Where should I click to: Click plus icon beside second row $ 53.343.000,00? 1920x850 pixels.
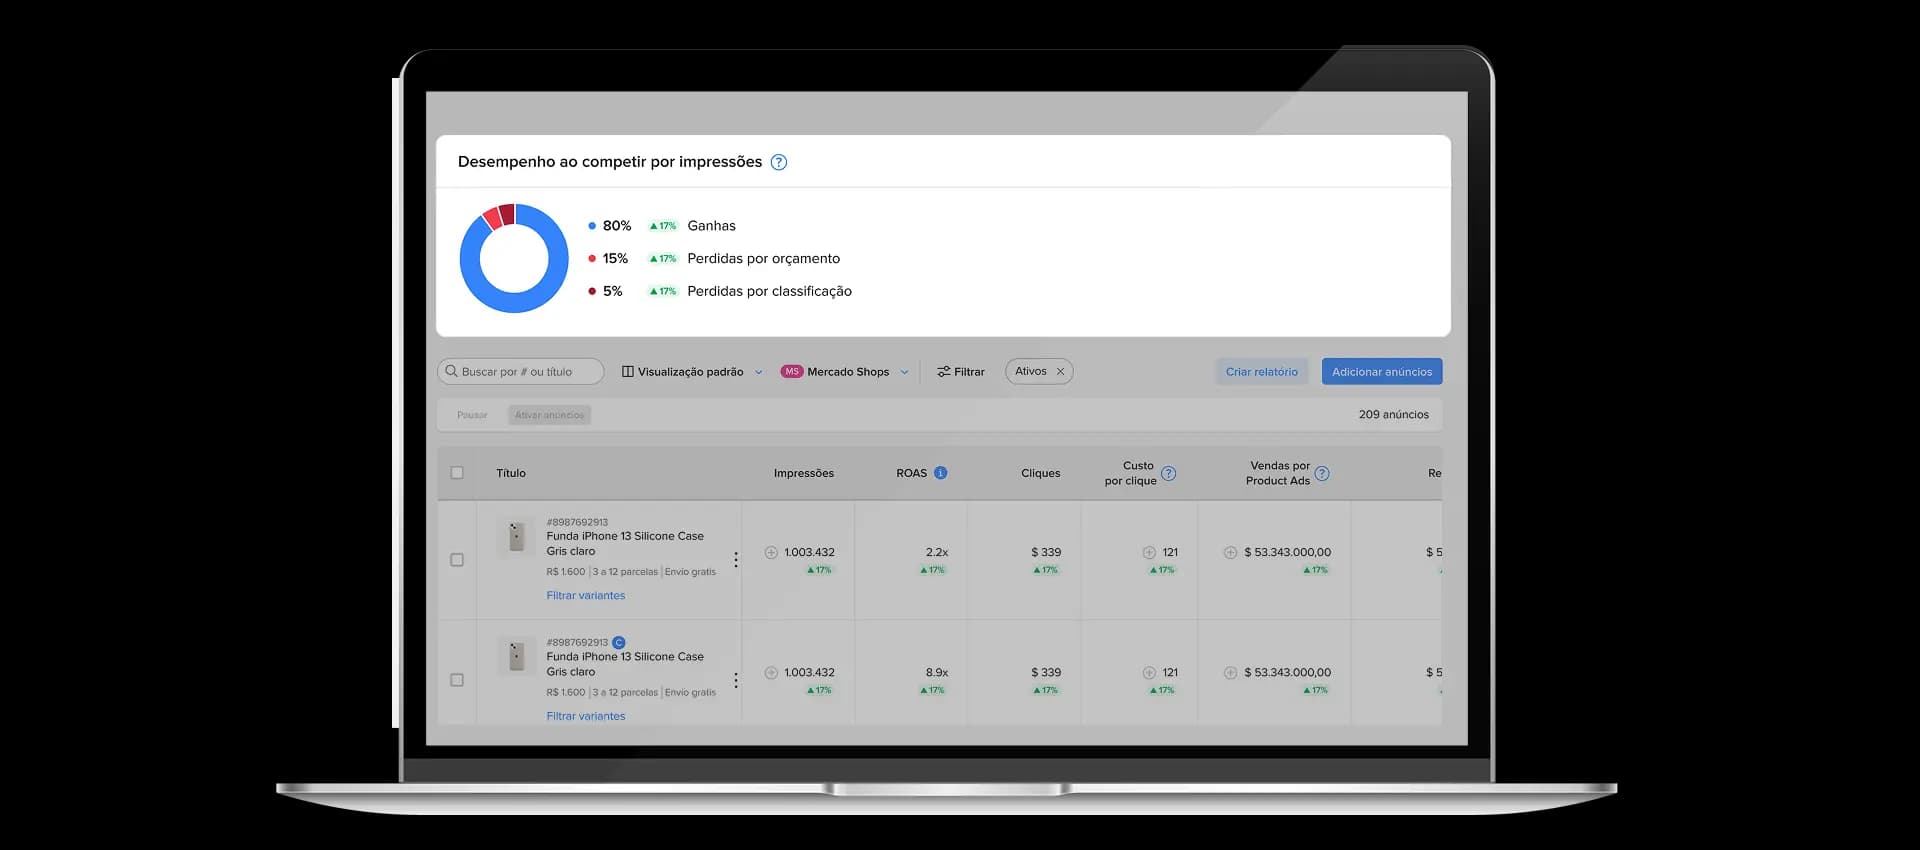click(1230, 673)
